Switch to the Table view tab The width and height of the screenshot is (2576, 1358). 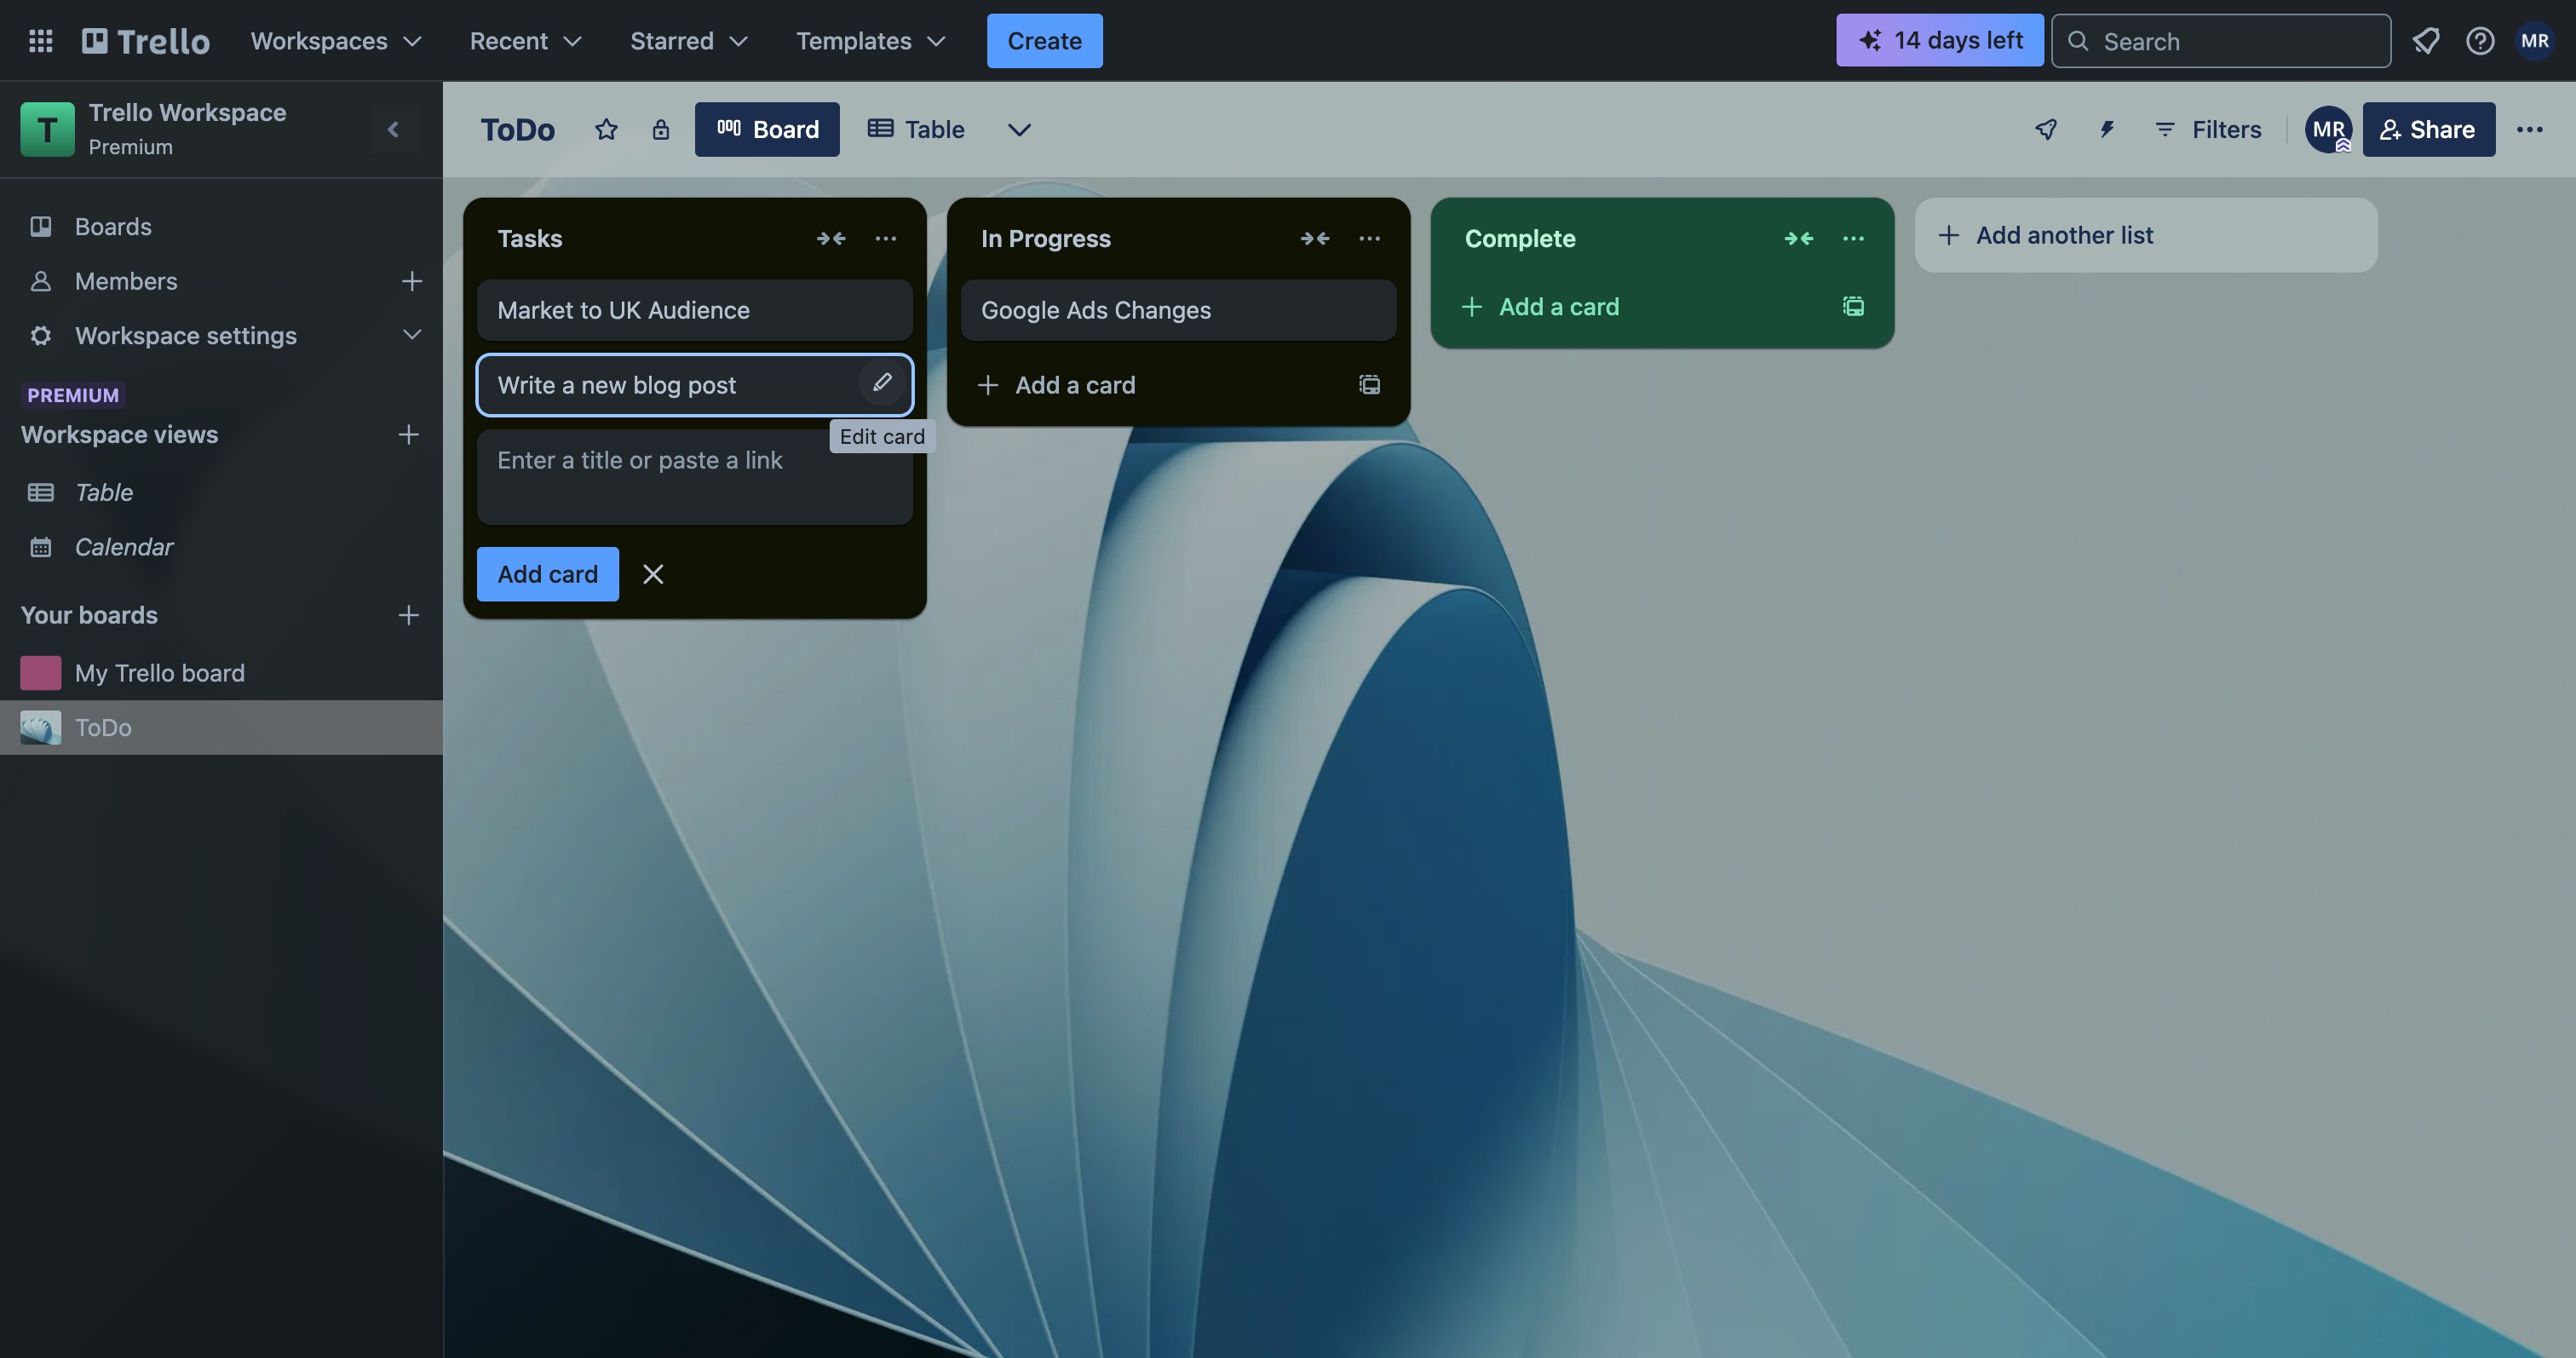pyautogui.click(x=917, y=129)
